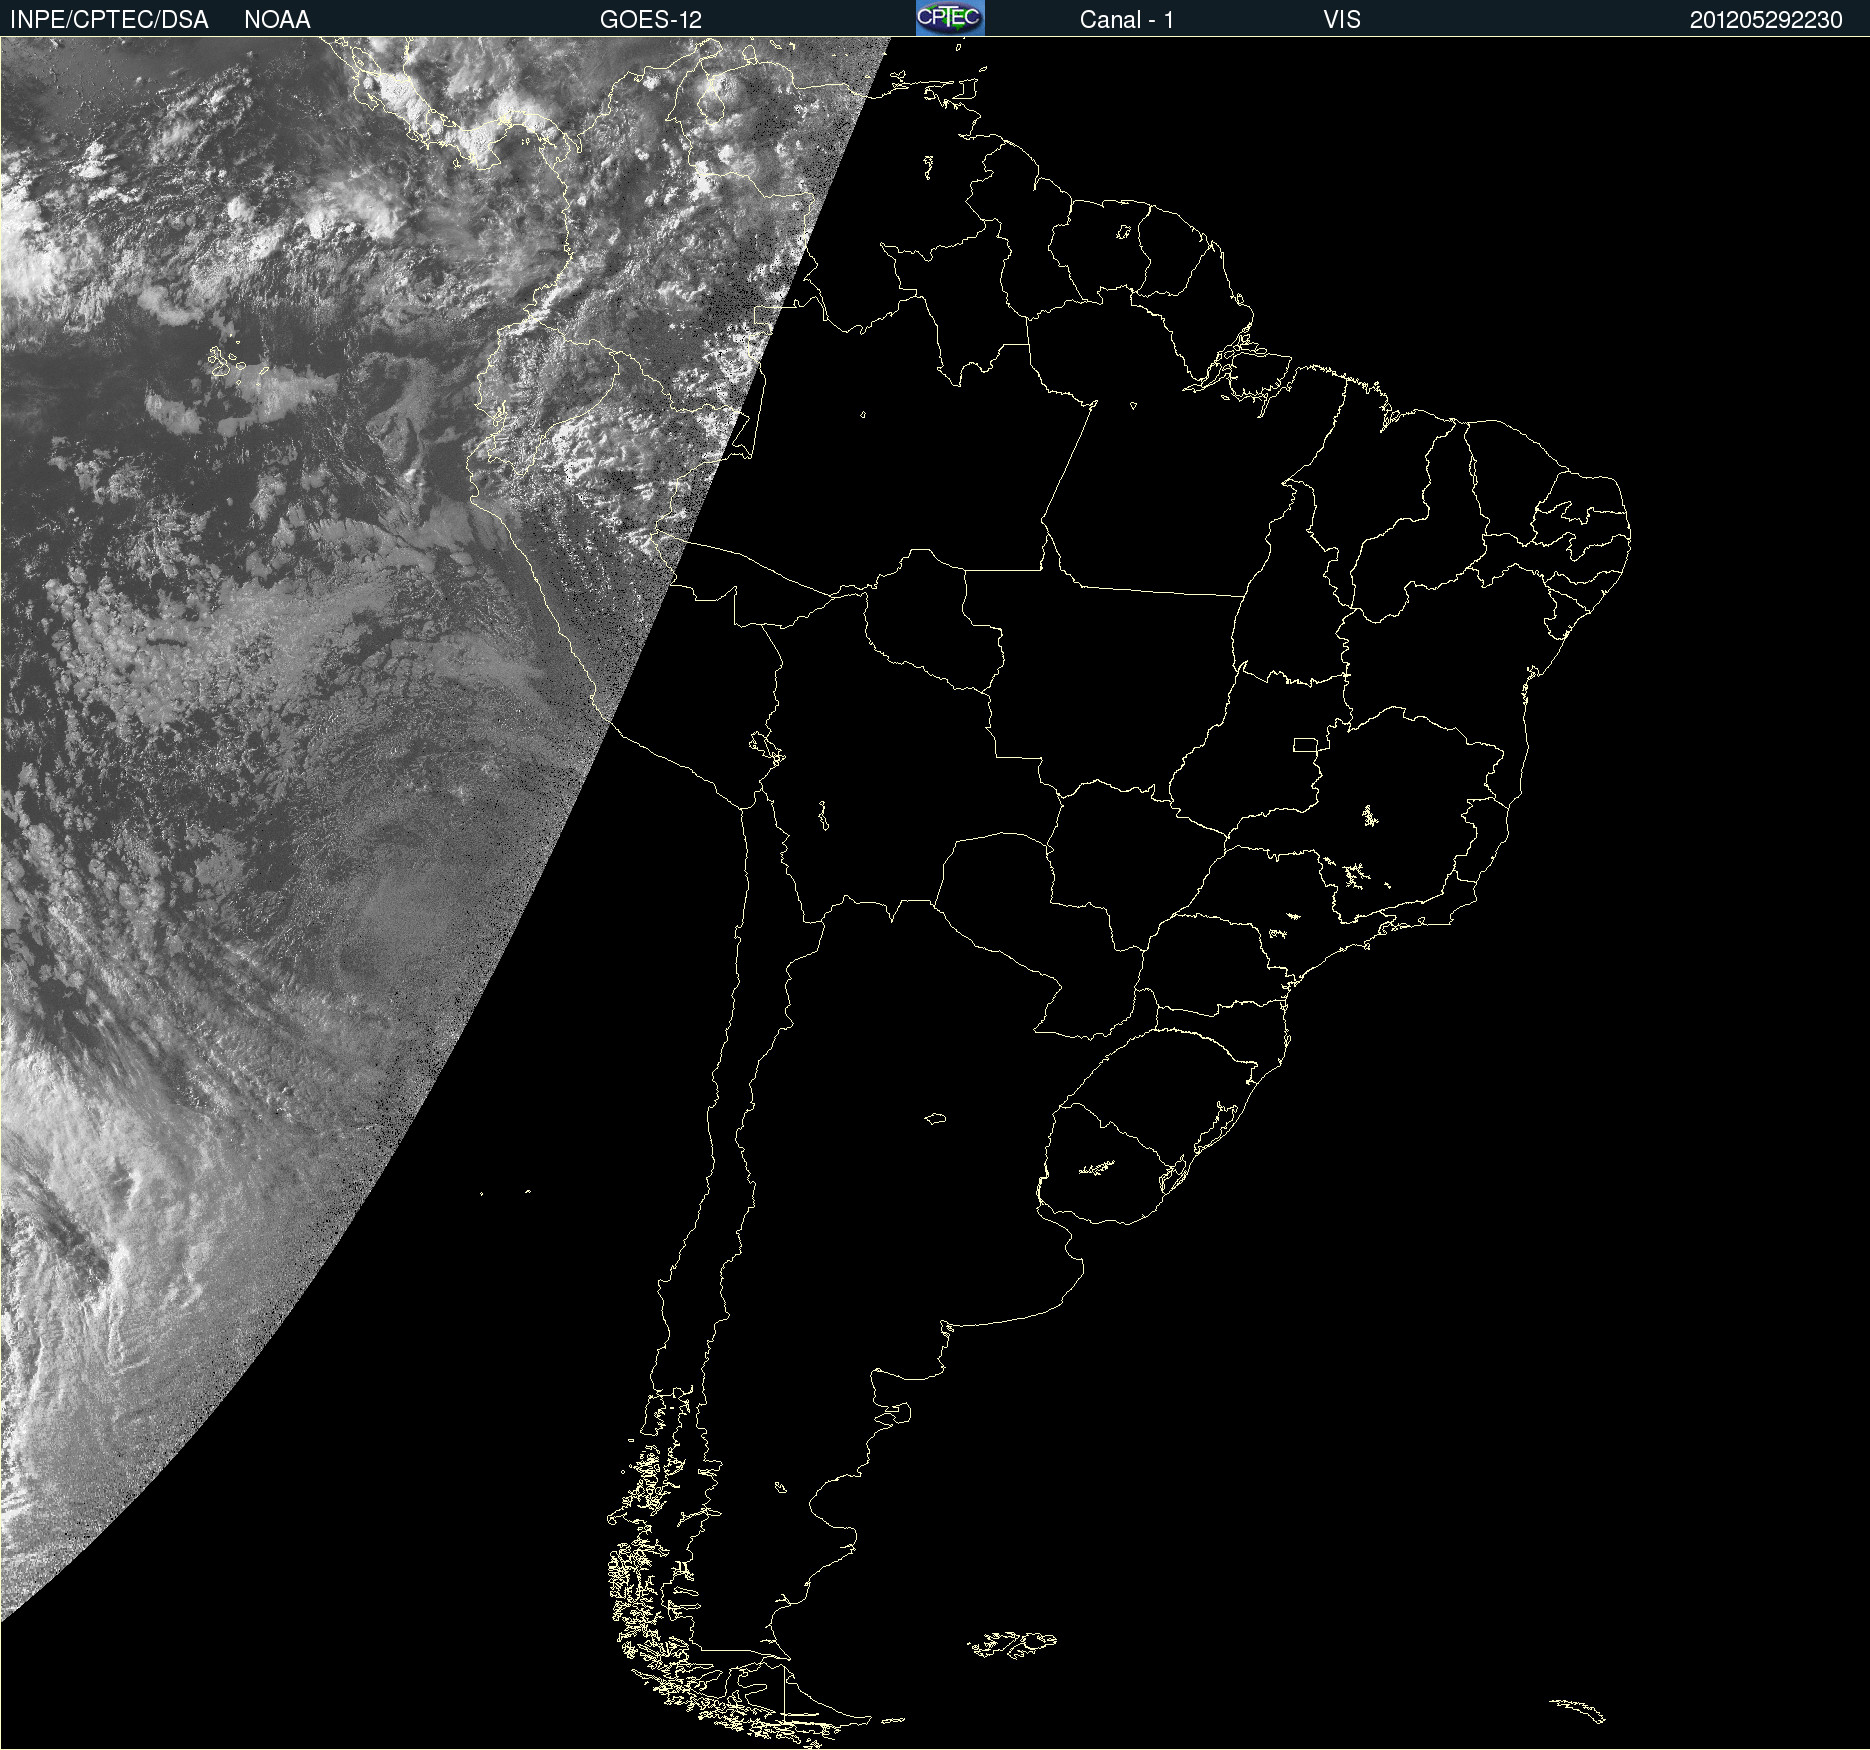Click the NOAA label in header
Image resolution: width=1870 pixels, height=1750 pixels.
(x=277, y=20)
